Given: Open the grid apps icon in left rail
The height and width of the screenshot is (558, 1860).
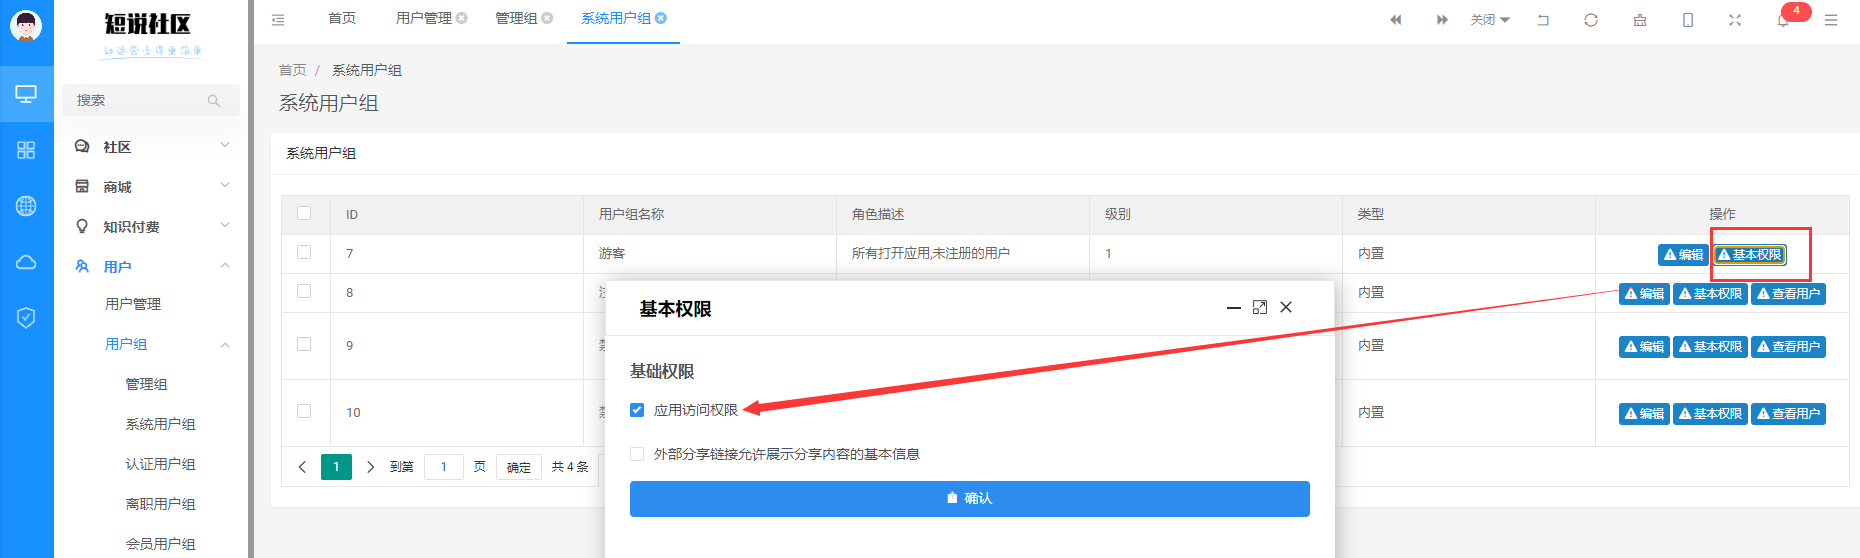Looking at the screenshot, I should [x=26, y=150].
